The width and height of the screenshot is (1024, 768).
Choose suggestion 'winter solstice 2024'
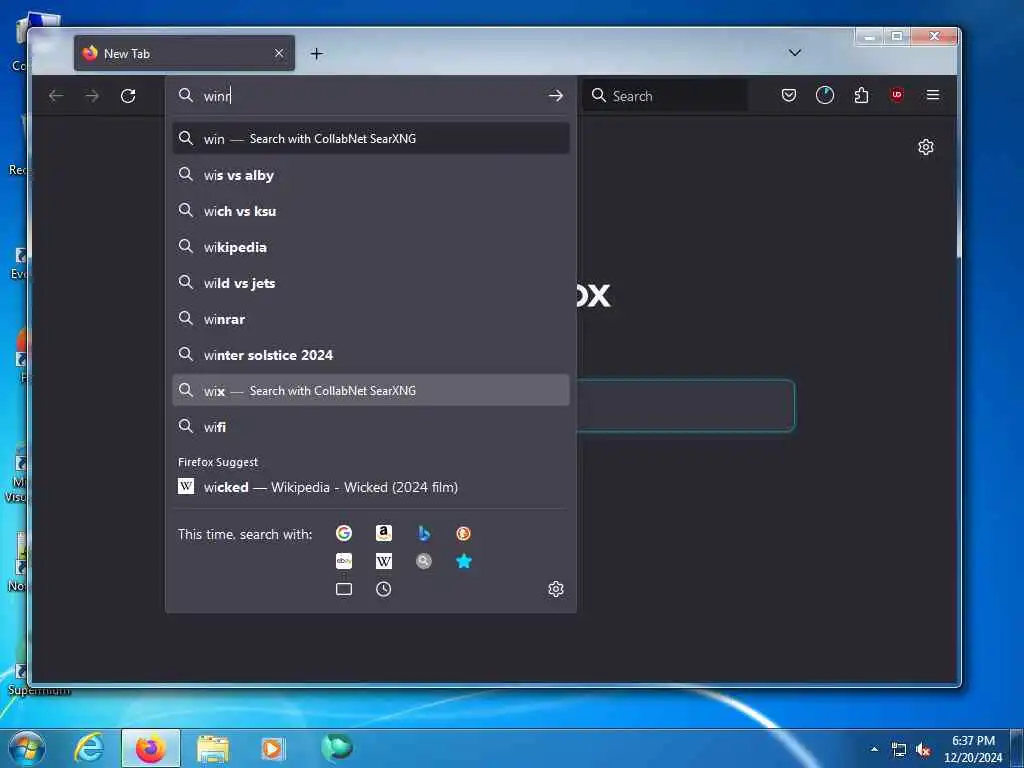(x=371, y=355)
